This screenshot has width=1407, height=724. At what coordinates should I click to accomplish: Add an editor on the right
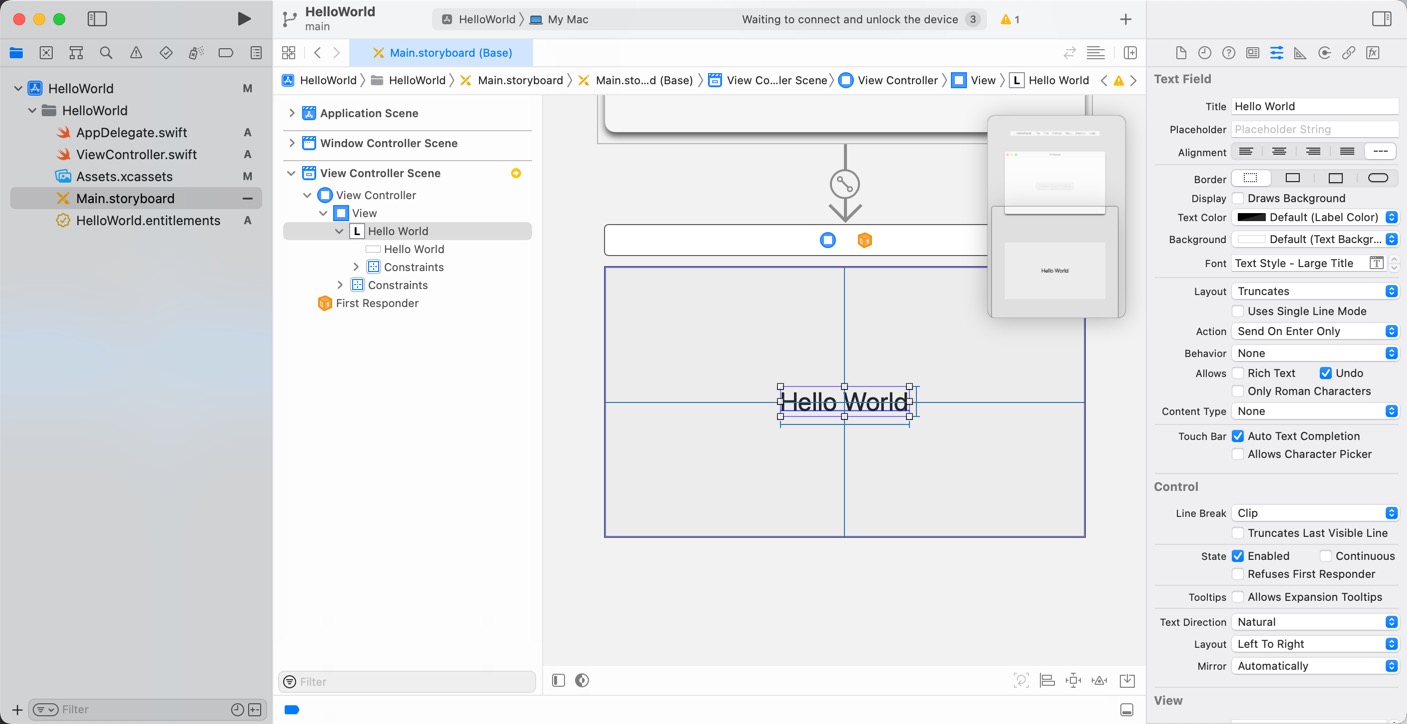pyautogui.click(x=1130, y=53)
